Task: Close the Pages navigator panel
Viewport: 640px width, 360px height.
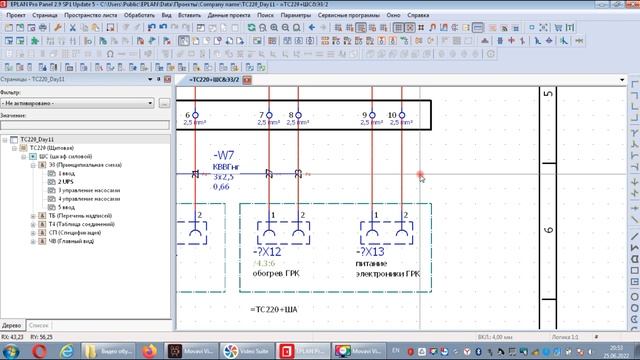Action: [x=167, y=79]
